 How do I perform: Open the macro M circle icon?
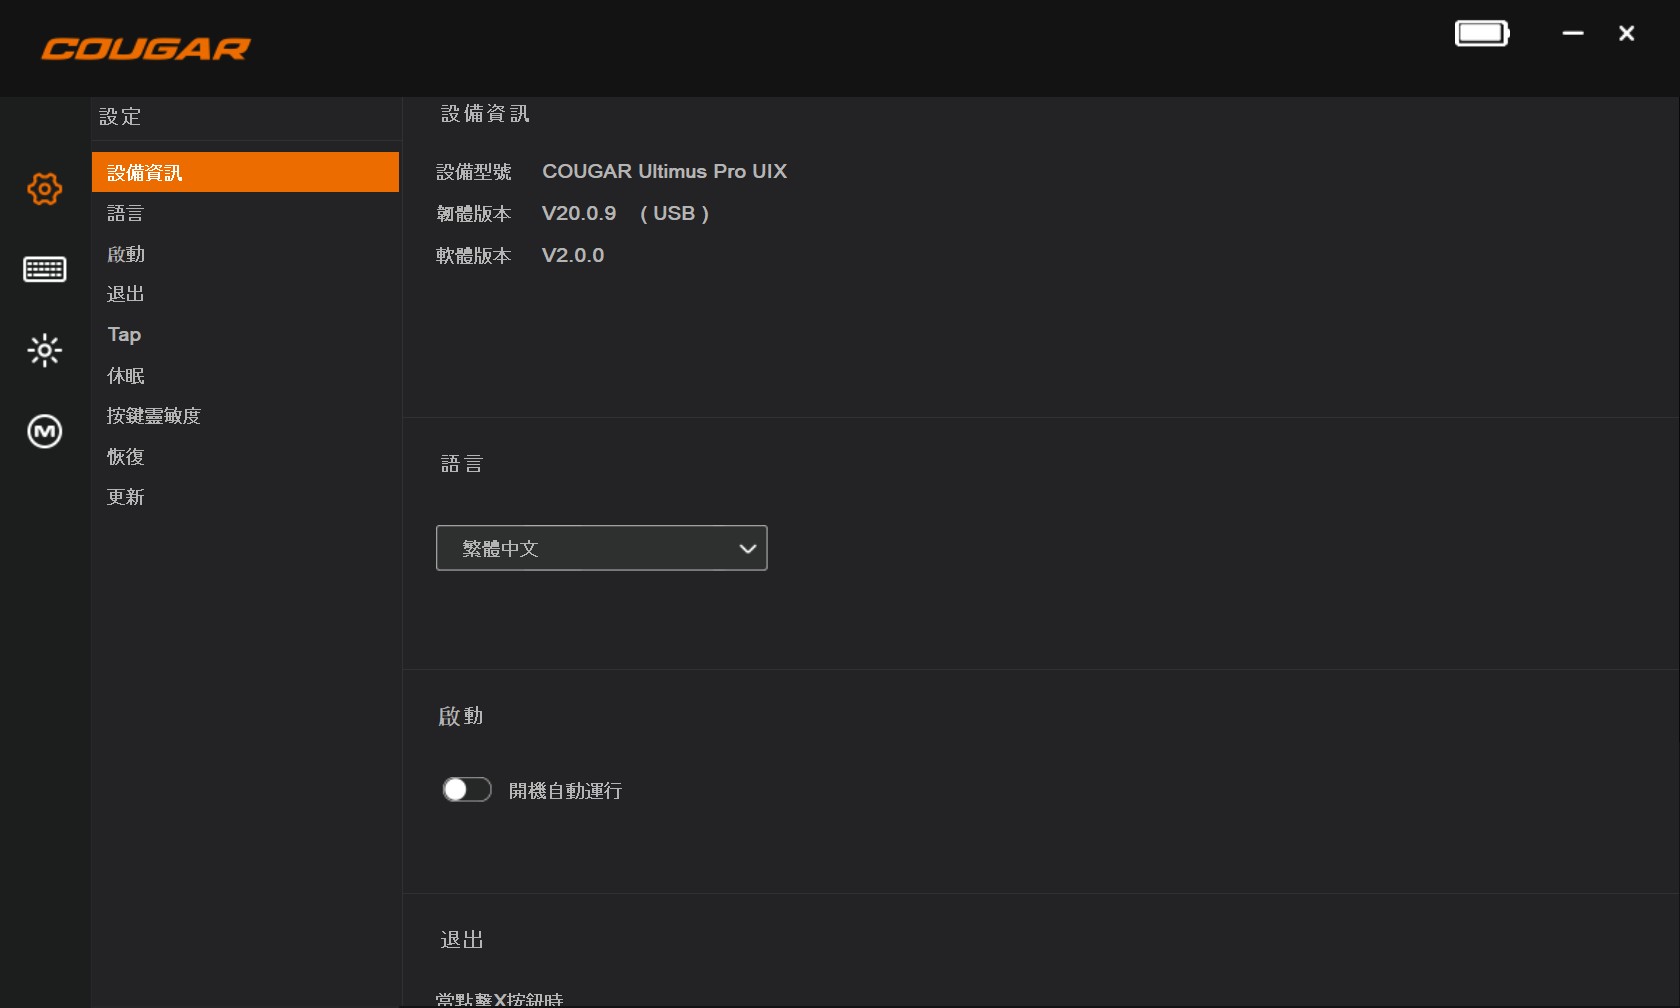(x=44, y=431)
